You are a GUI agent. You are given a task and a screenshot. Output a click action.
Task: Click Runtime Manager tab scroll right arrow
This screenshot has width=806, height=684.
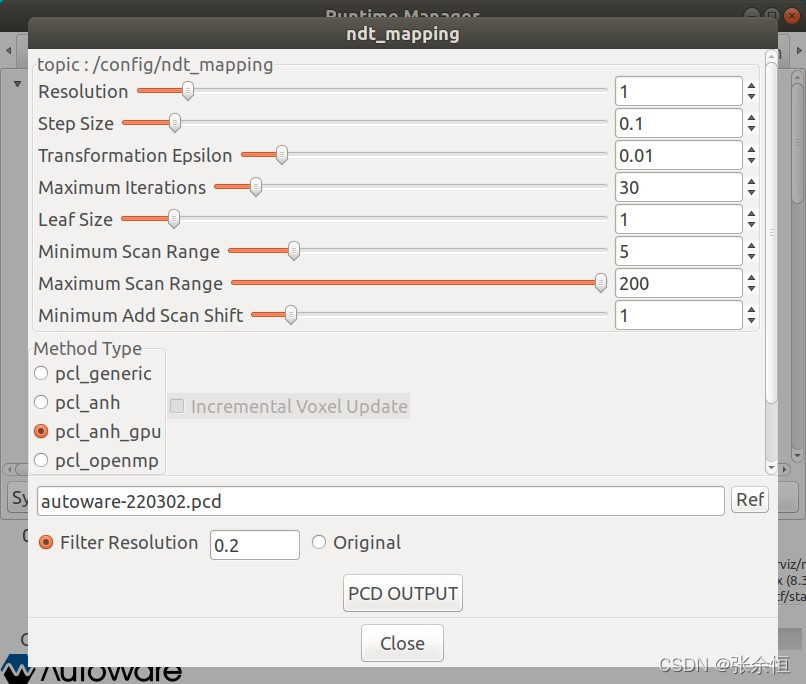point(799,50)
